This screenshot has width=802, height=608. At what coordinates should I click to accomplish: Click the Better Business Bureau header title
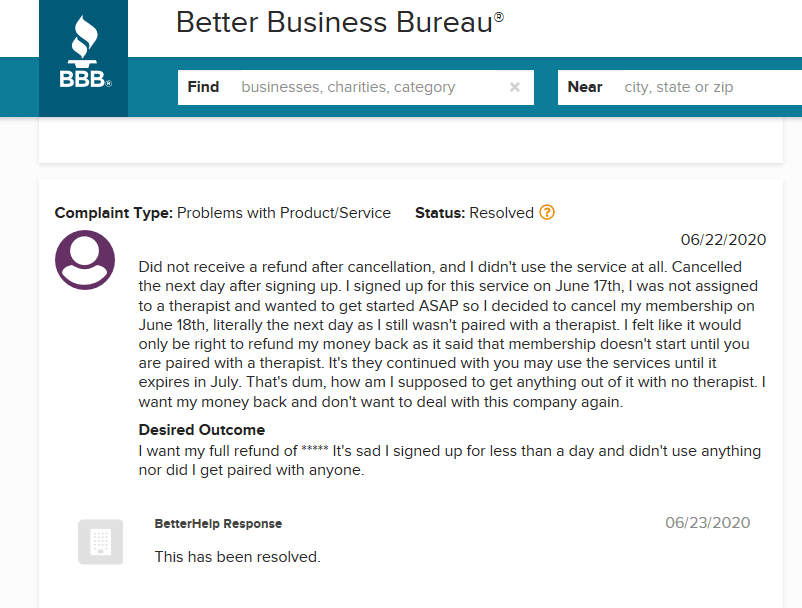(x=340, y=23)
